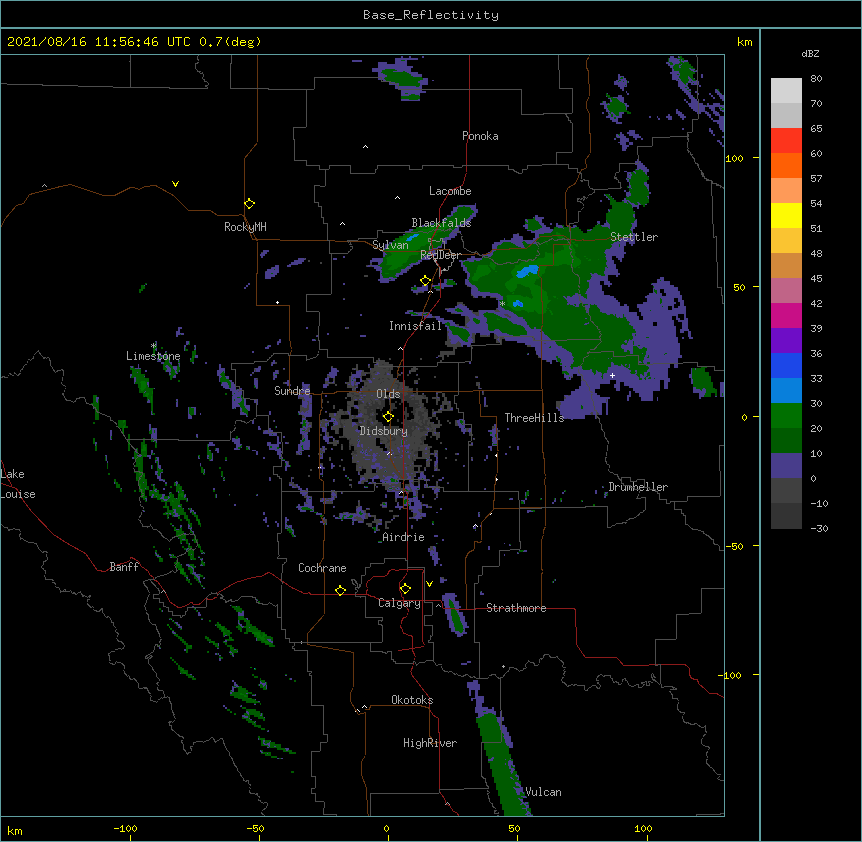Click the Base_Reflectivity title
862x842 pixels.
[x=431, y=15]
